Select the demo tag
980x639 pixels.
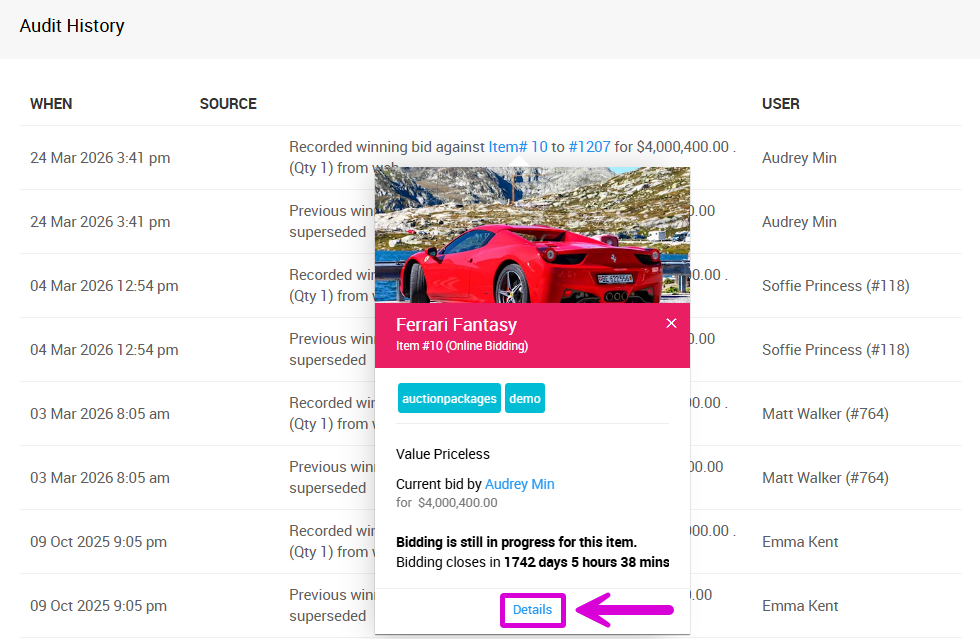(x=524, y=398)
